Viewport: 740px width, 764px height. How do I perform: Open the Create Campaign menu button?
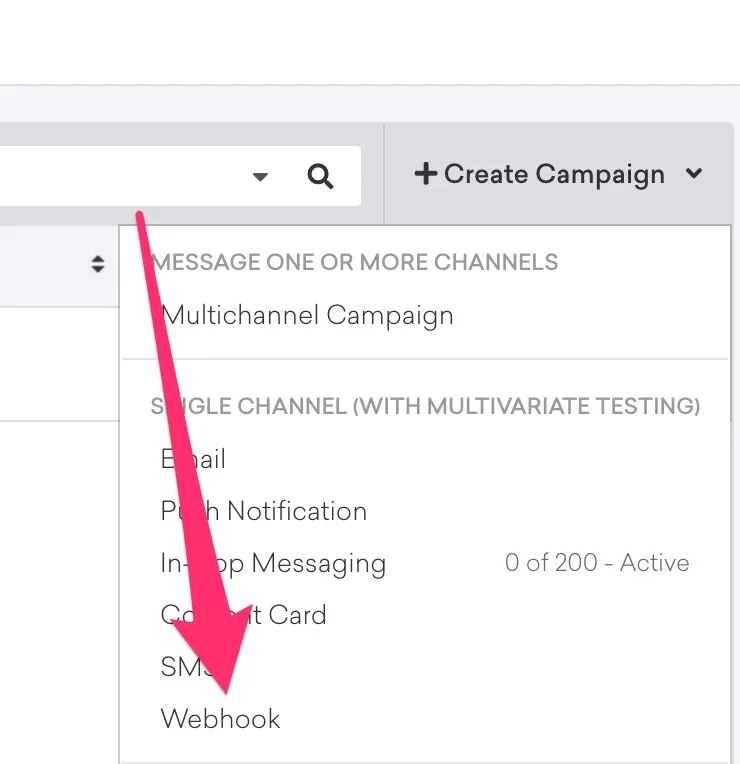tap(558, 174)
